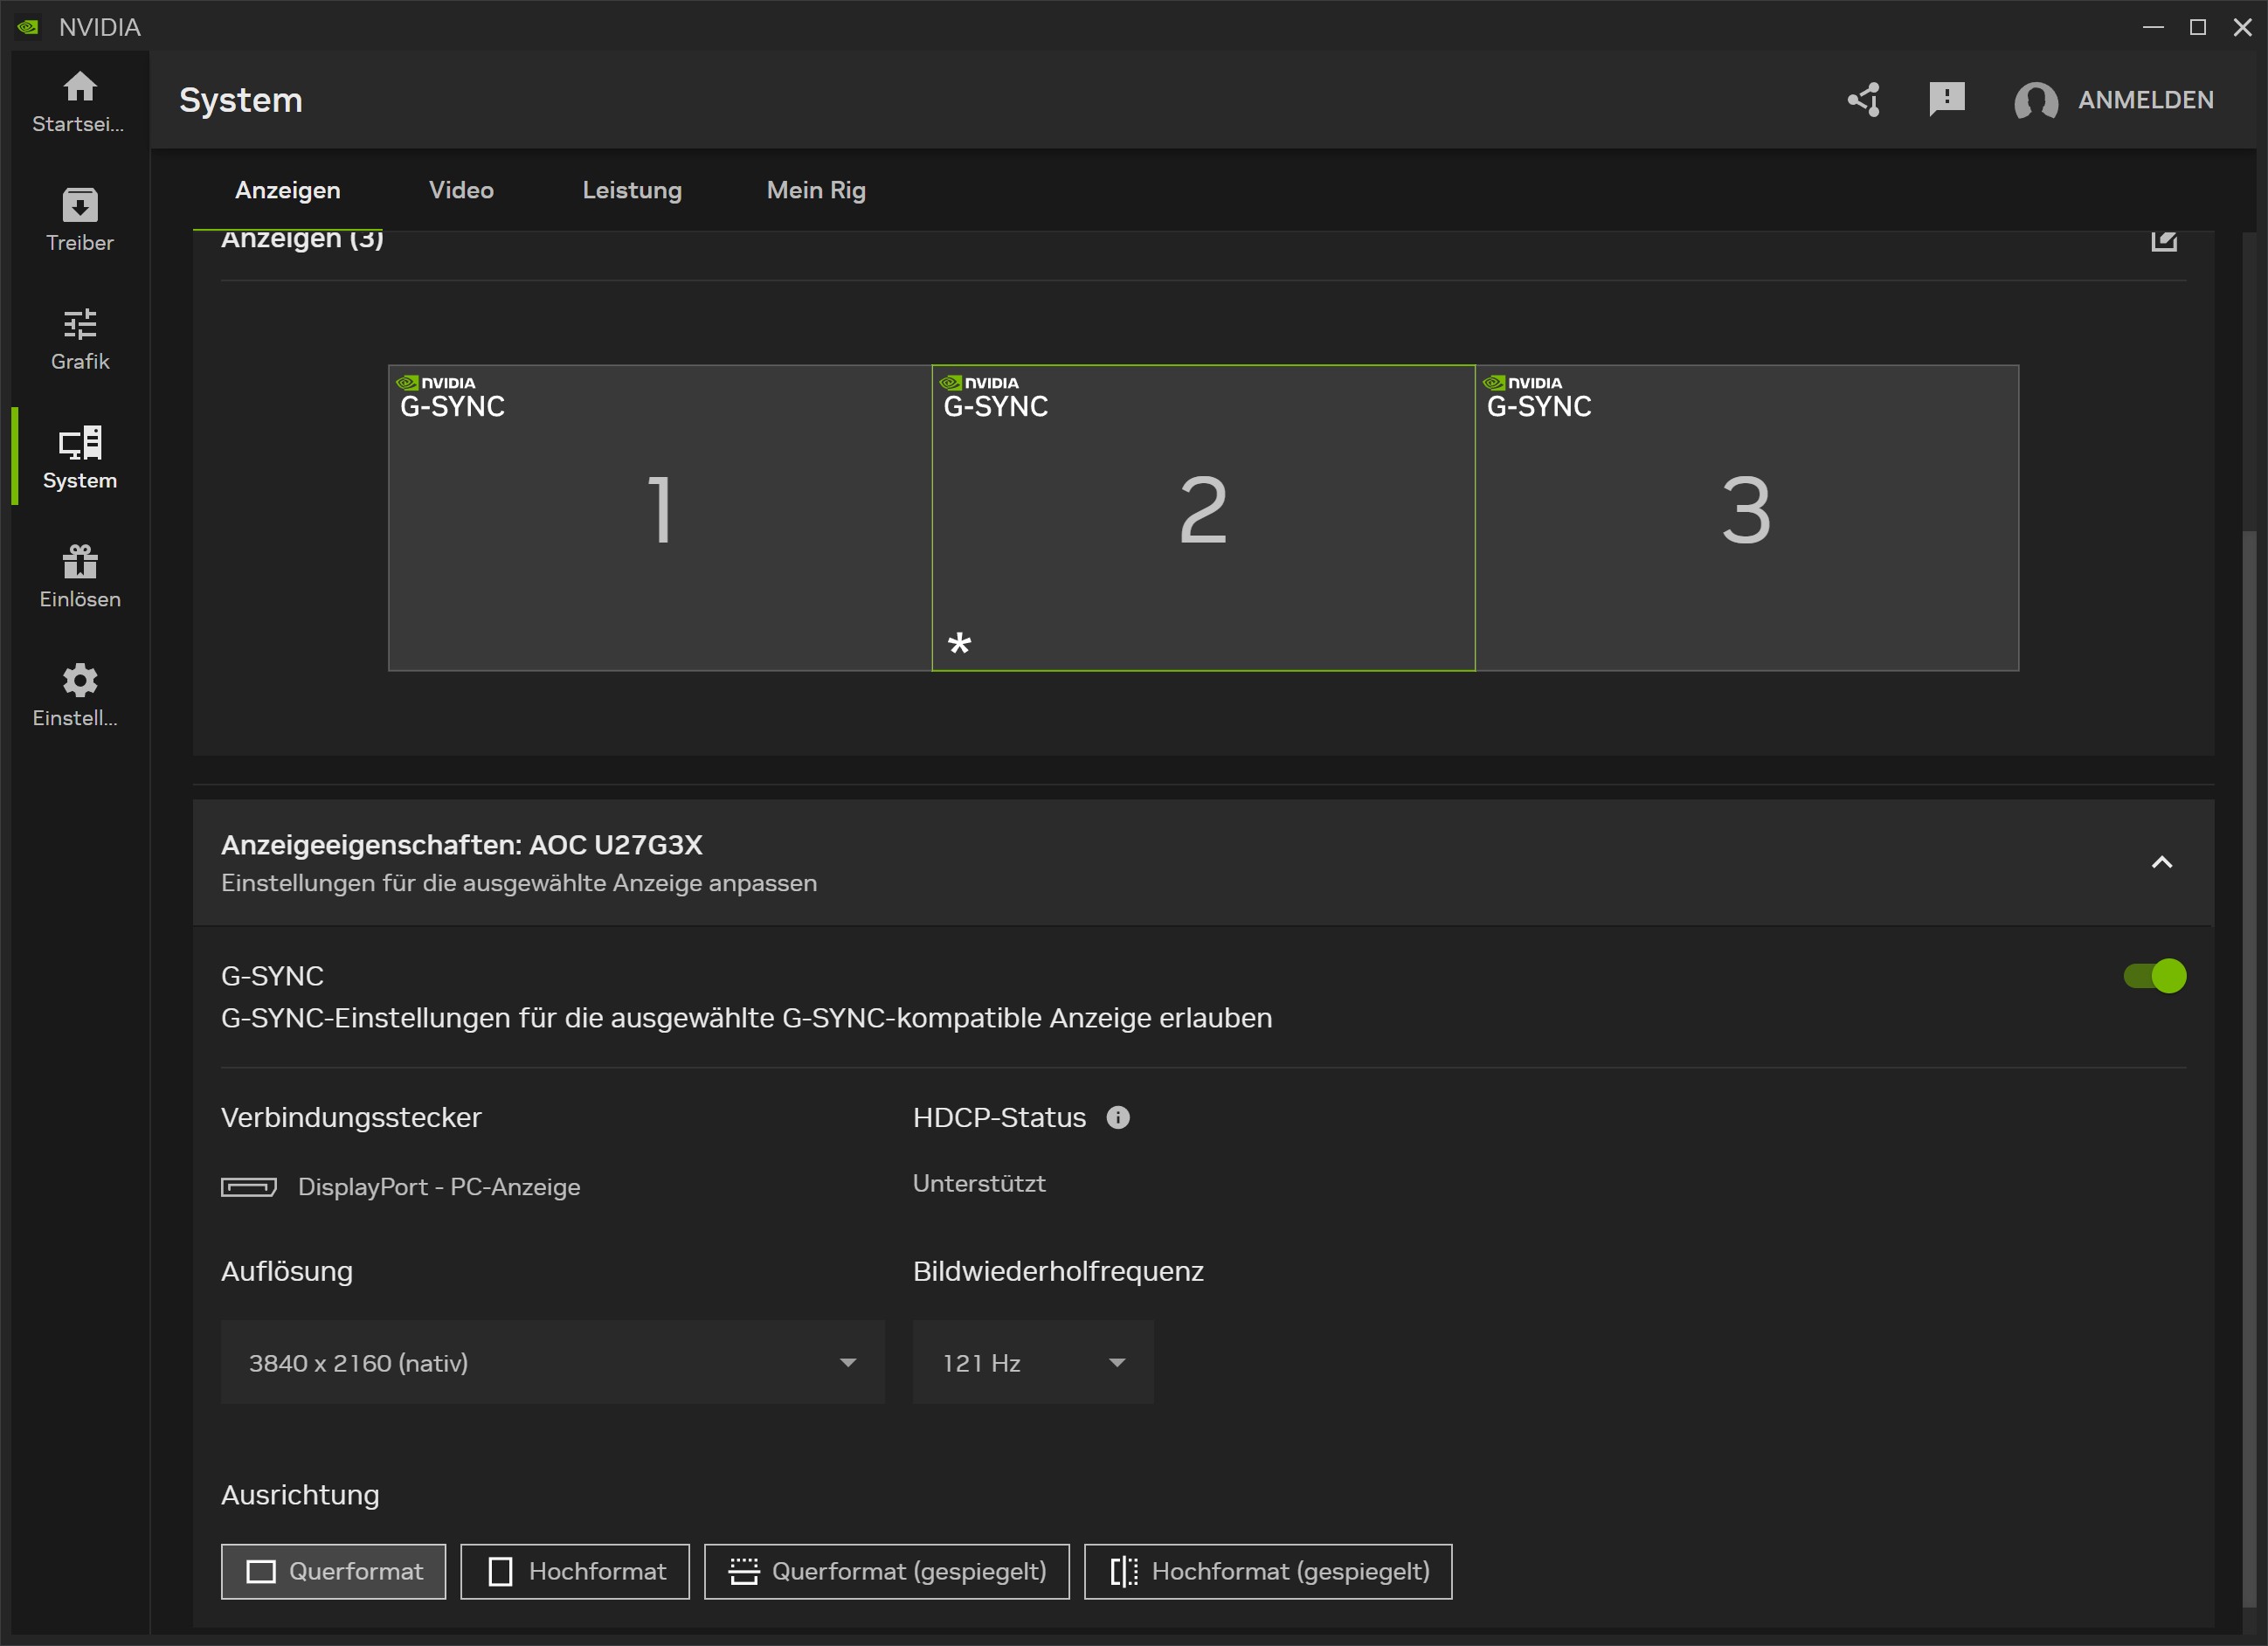Switch to the Leistung tab

[x=632, y=190]
